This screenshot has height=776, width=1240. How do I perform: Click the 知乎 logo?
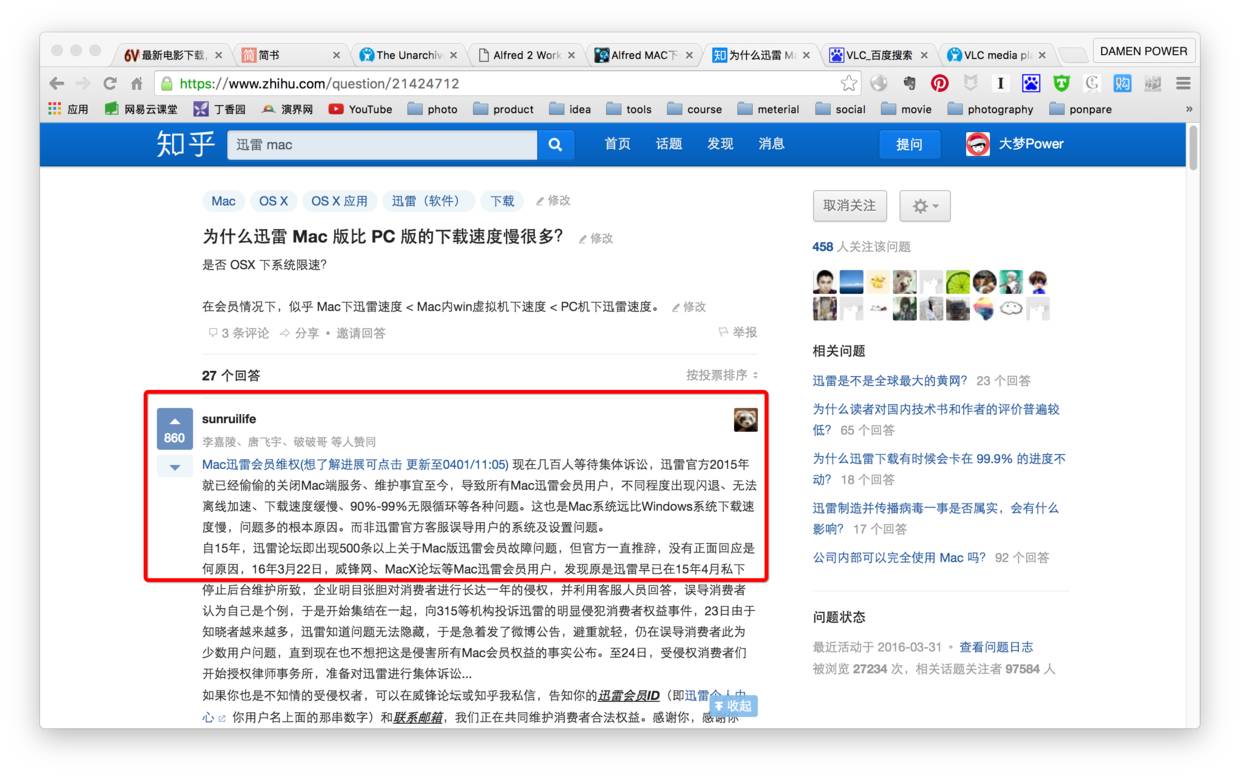click(185, 144)
